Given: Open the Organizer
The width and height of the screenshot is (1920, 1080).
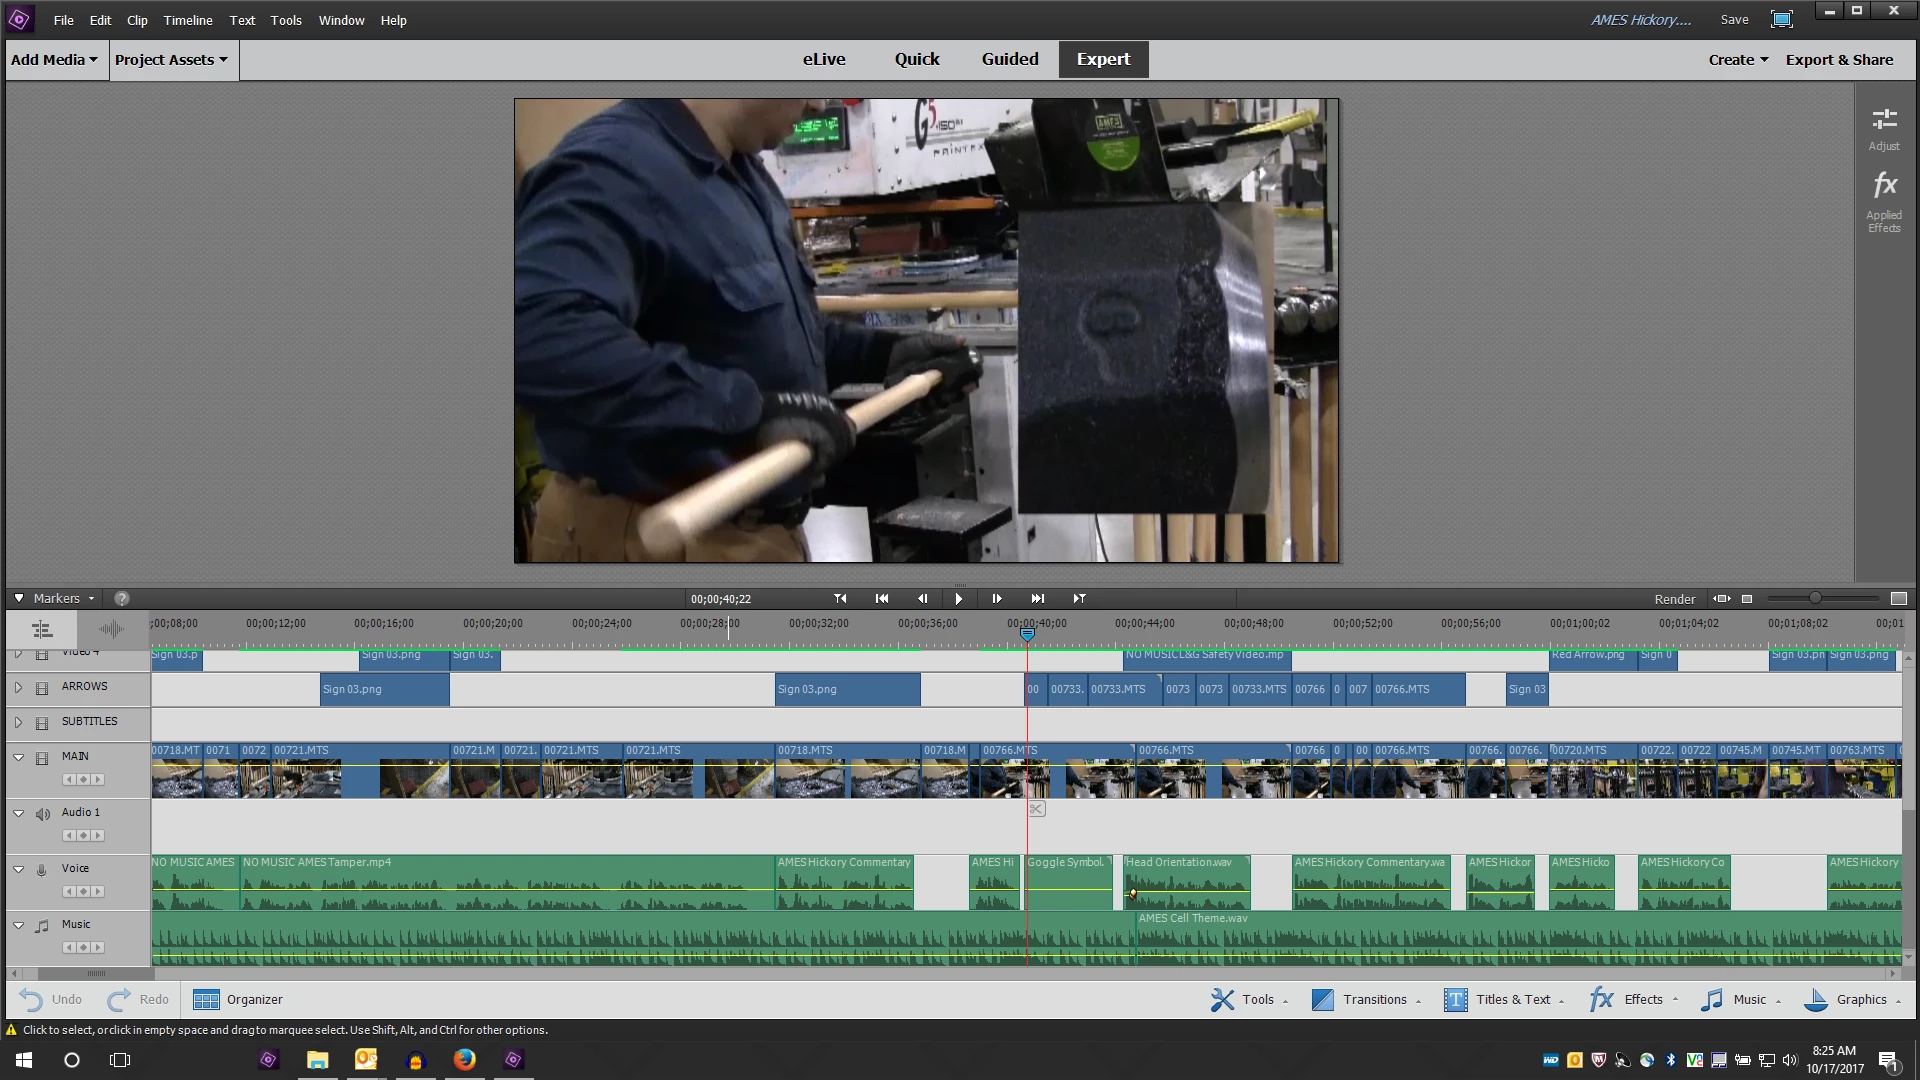Looking at the screenshot, I should pyautogui.click(x=238, y=999).
